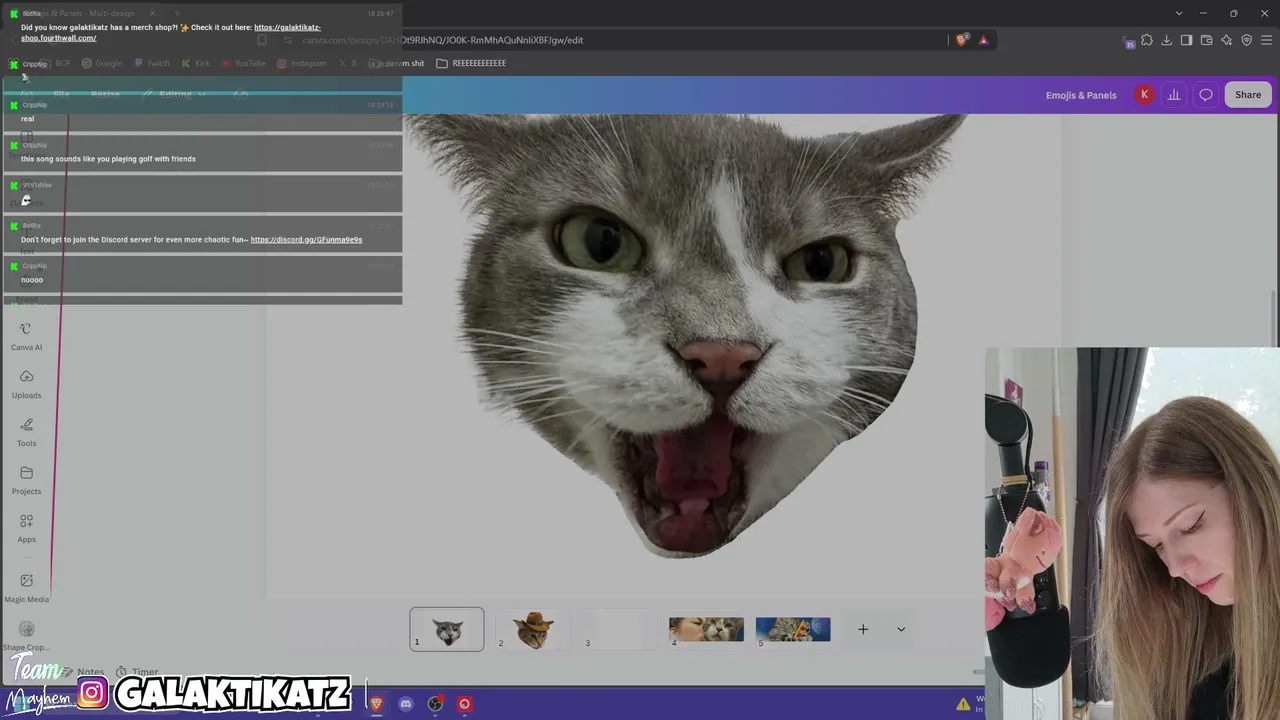Open the Kick bookmark
The width and height of the screenshot is (1280, 720).
point(196,63)
